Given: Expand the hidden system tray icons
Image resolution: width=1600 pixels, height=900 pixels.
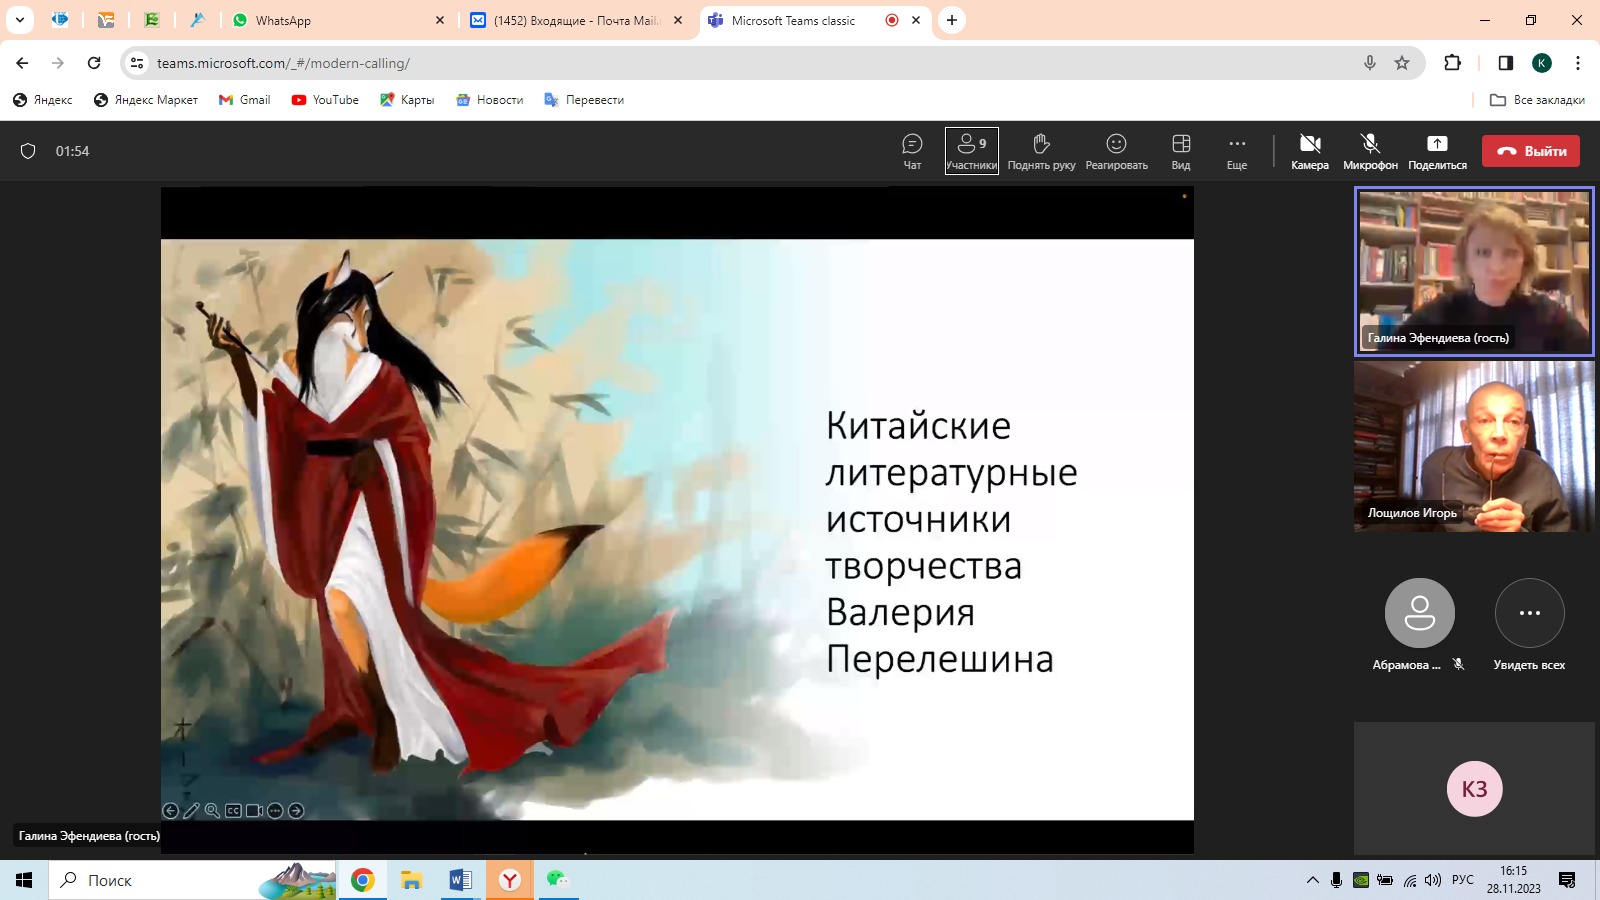Looking at the screenshot, I should coord(1312,880).
